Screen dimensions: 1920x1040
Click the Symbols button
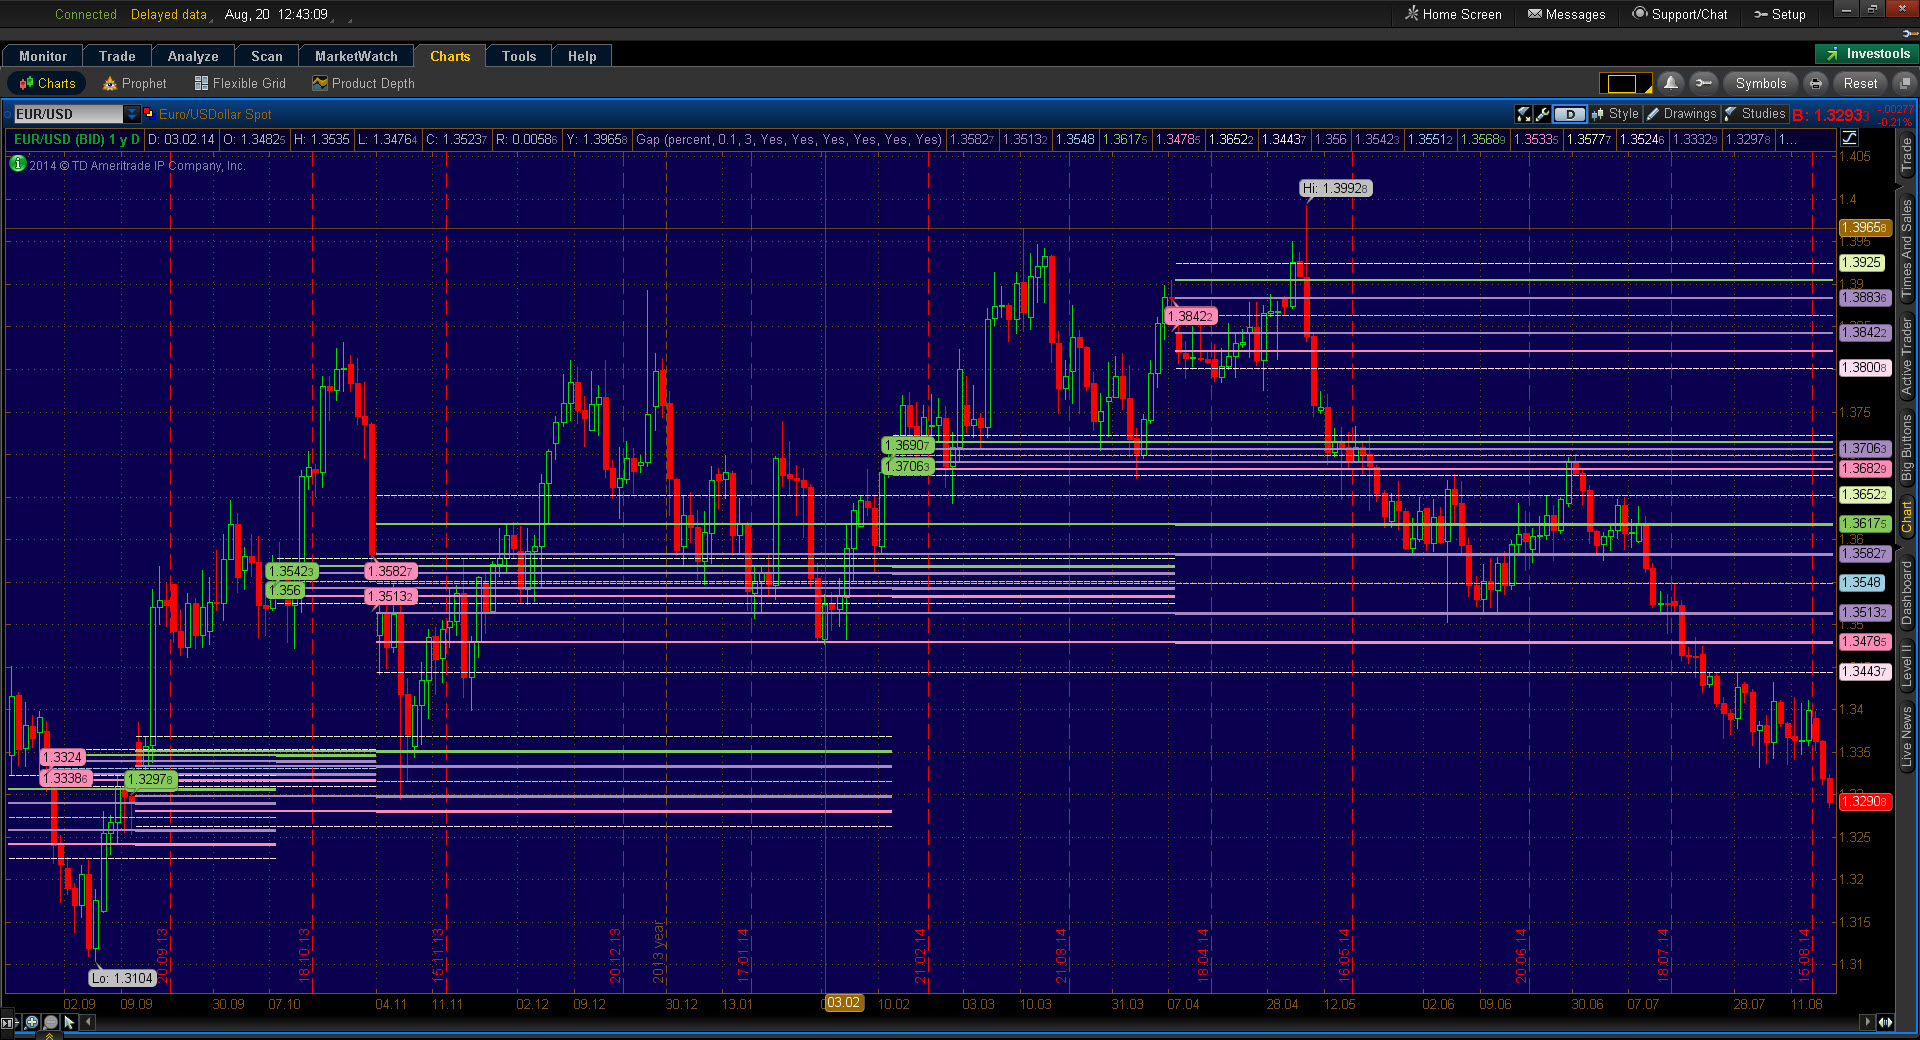pos(1760,83)
